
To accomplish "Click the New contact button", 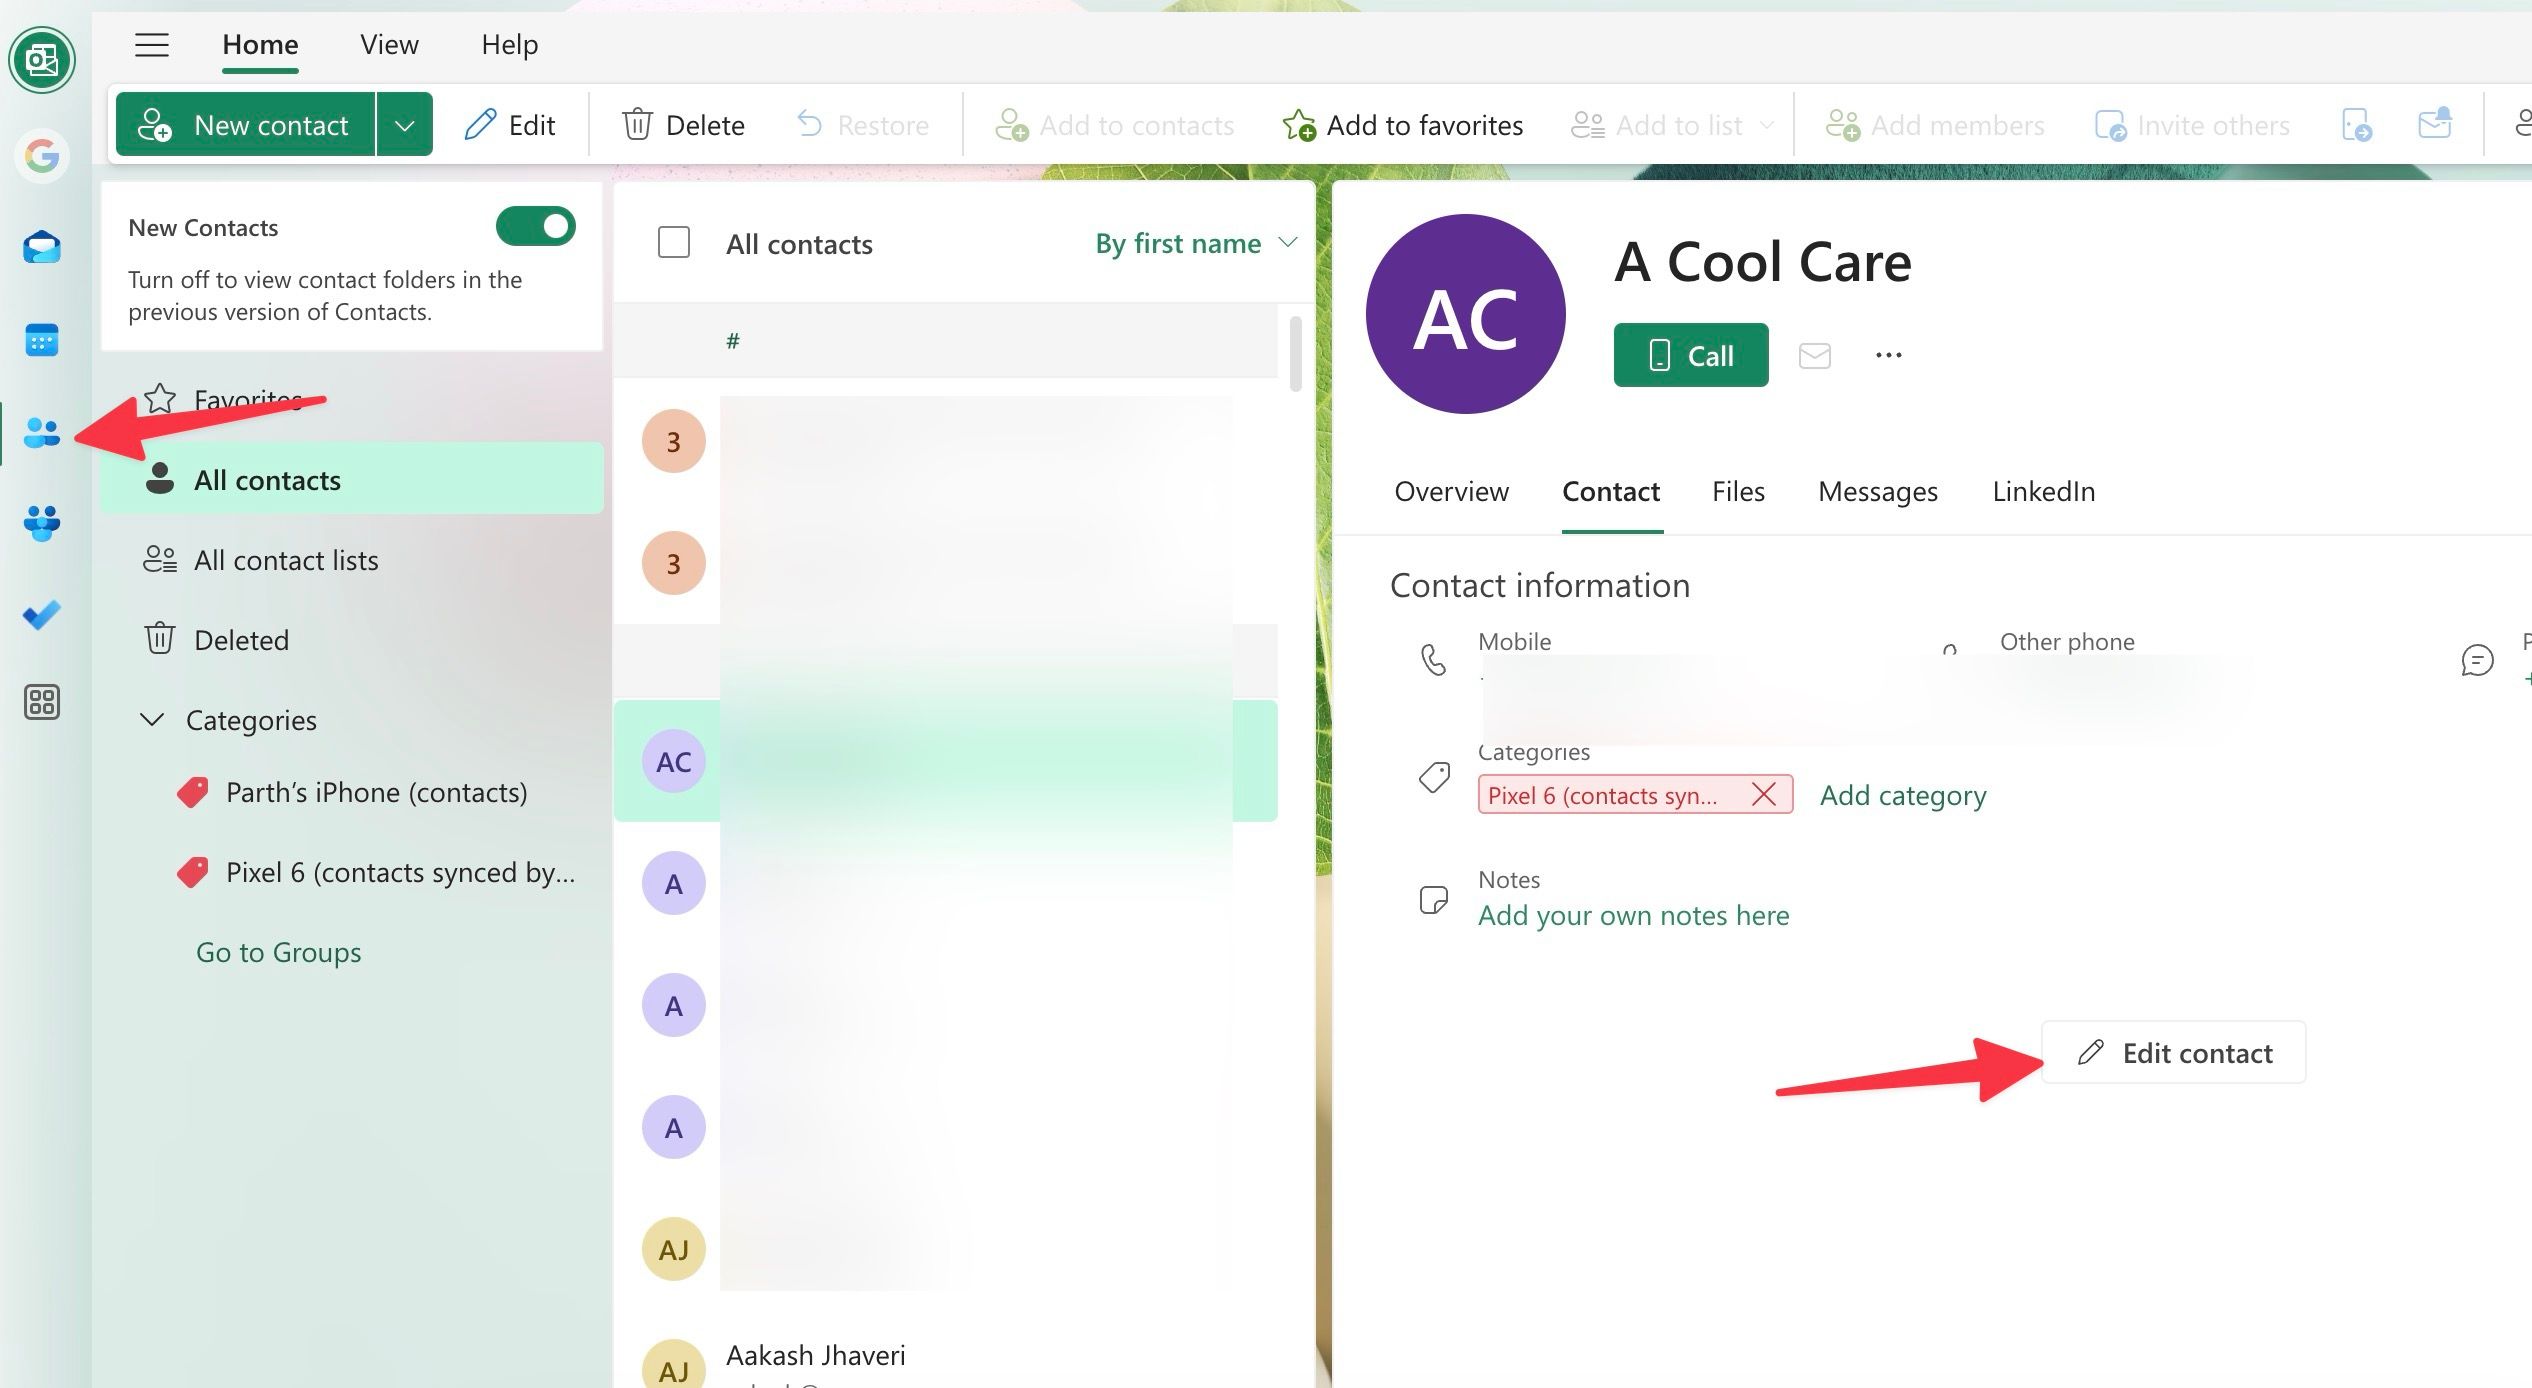I will click(246, 125).
